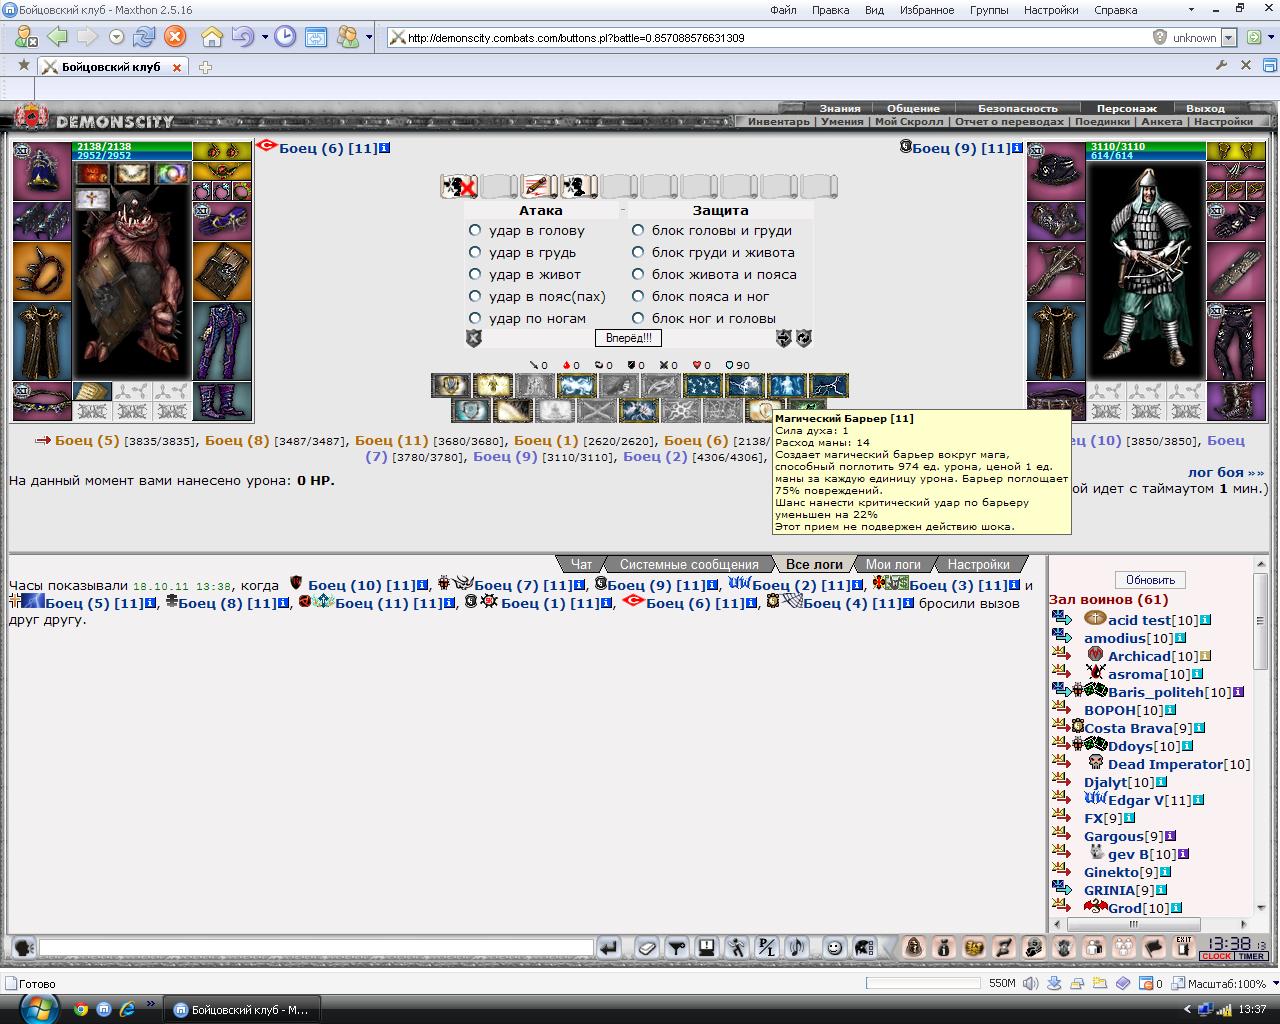Select defense 'блок груди и живота'
Viewport: 1280px width, 1024px height.
coord(638,252)
